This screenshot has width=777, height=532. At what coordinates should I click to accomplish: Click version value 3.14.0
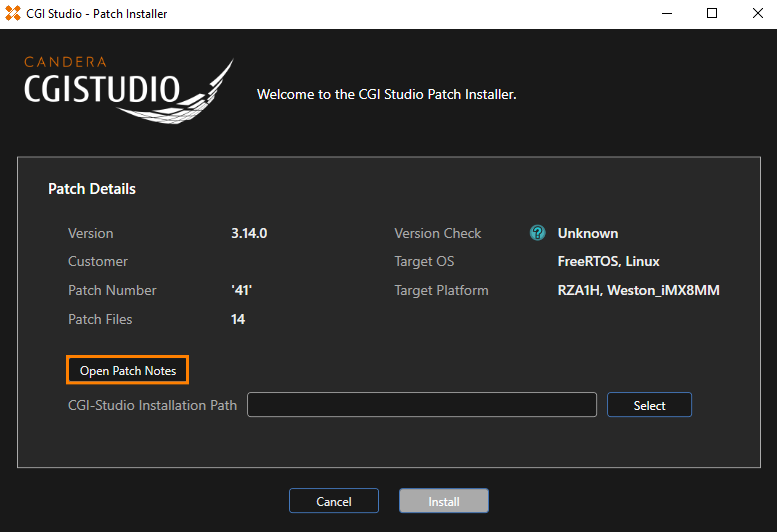(249, 233)
